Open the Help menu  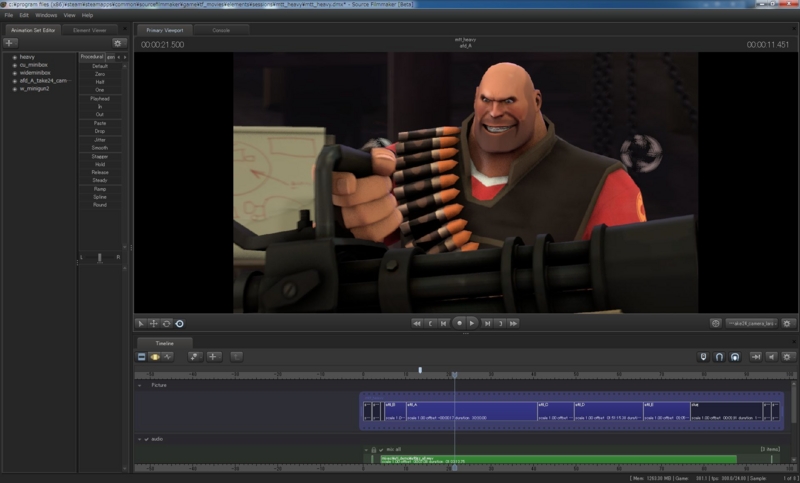point(87,15)
